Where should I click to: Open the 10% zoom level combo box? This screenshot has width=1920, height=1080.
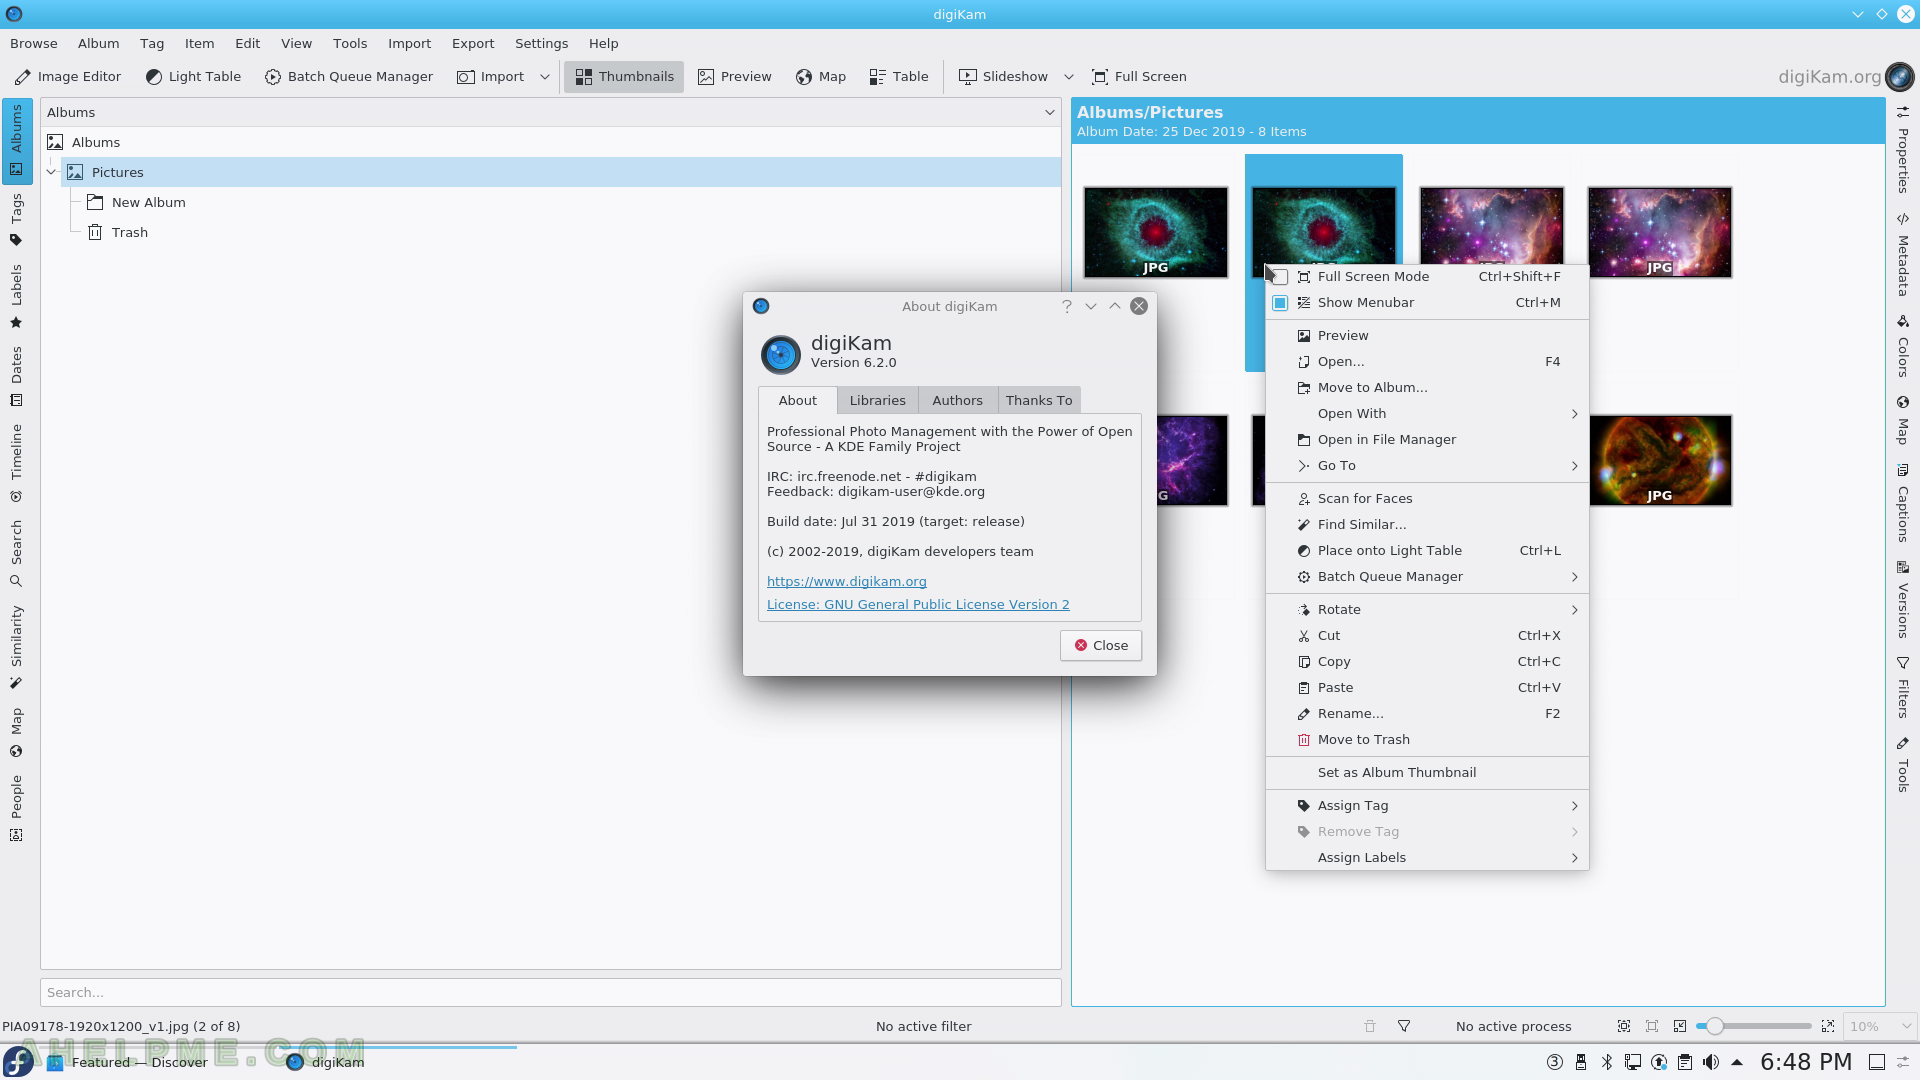point(1879,1026)
